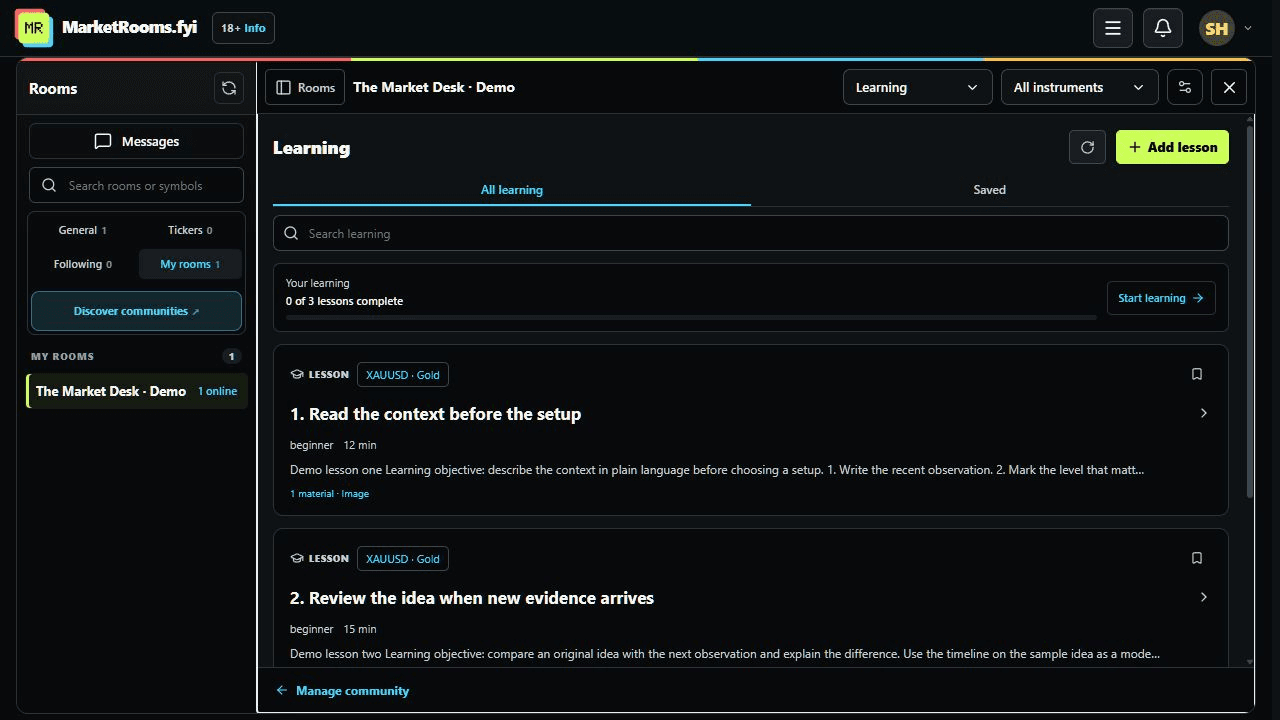
Task: Open Messages
Action: (x=136, y=141)
